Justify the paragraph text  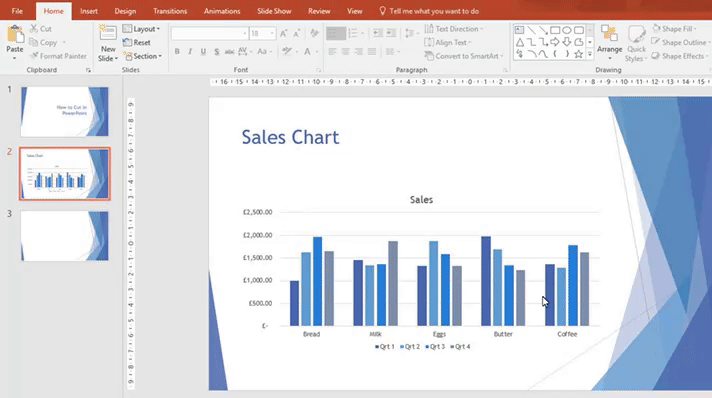click(x=372, y=51)
